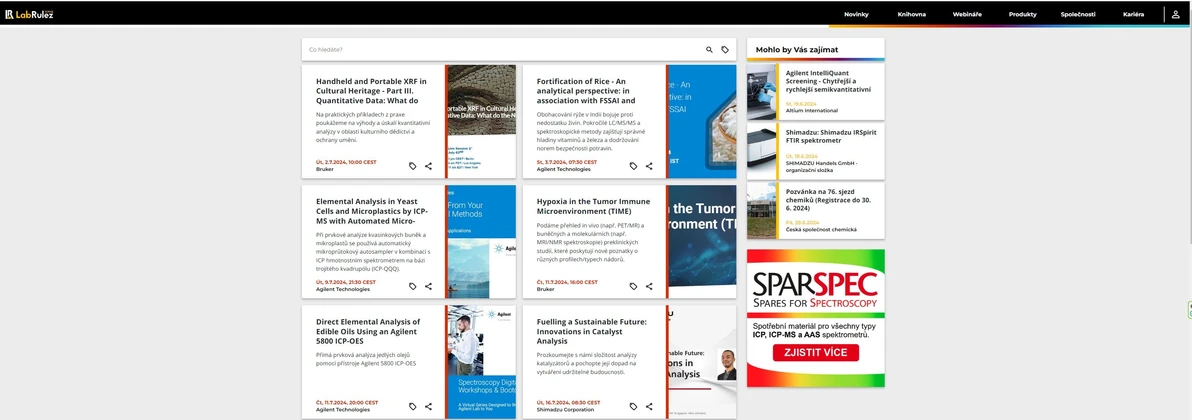
Task: Share the Hypoxia in the Tumor webinar
Action: [649, 286]
